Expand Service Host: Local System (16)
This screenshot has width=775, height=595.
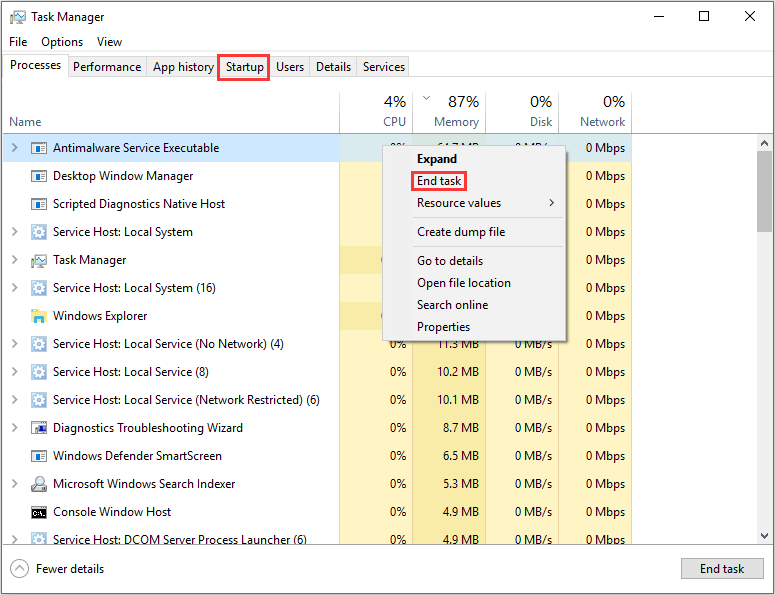[15, 287]
